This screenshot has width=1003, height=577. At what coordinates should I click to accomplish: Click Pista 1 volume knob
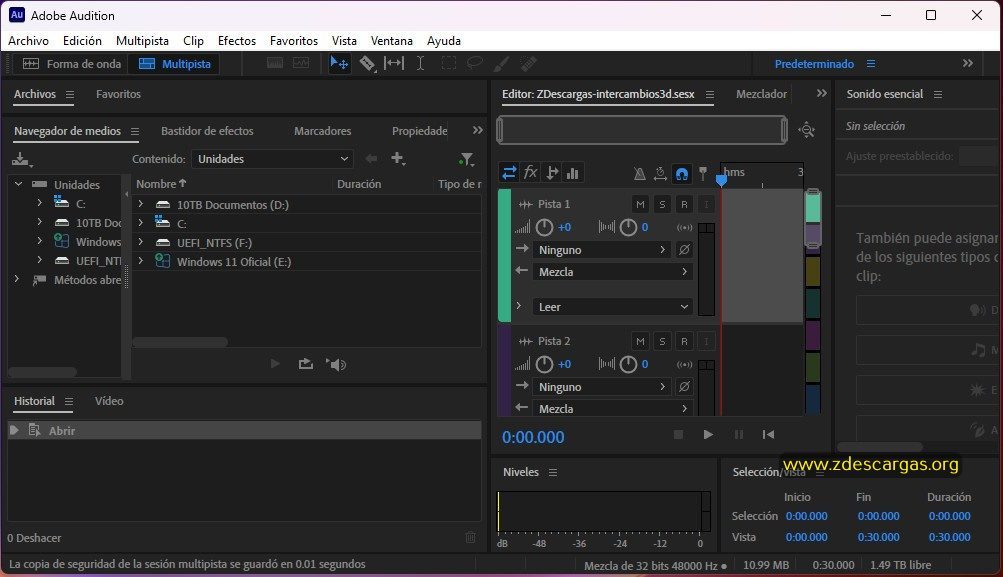(x=544, y=227)
